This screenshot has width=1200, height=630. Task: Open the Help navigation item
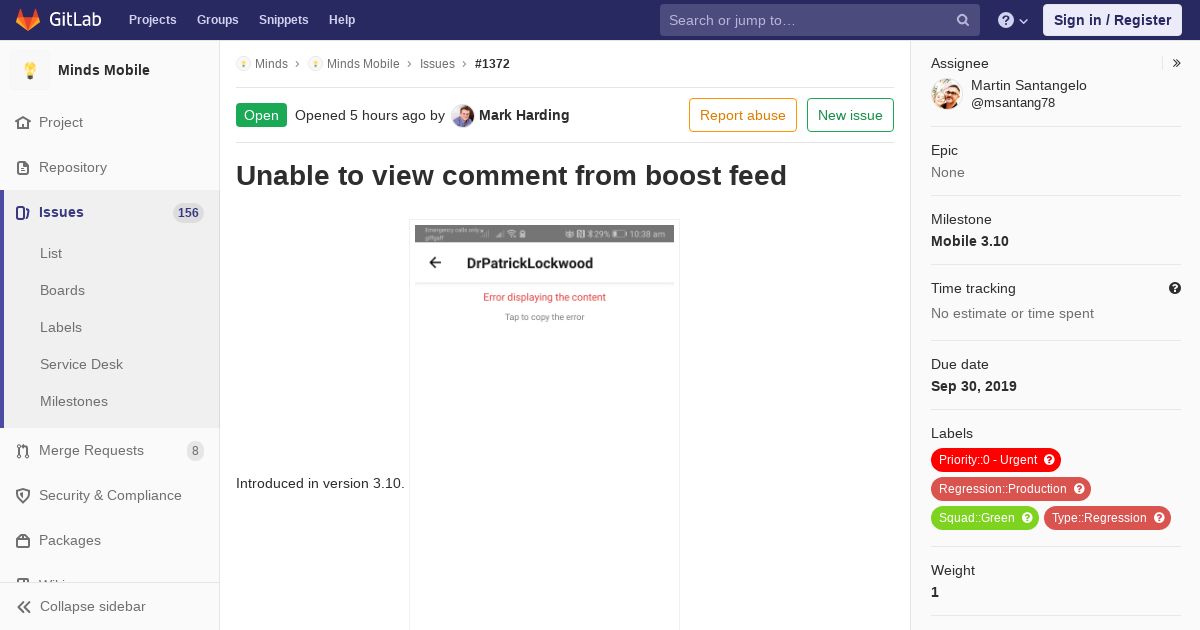342,20
